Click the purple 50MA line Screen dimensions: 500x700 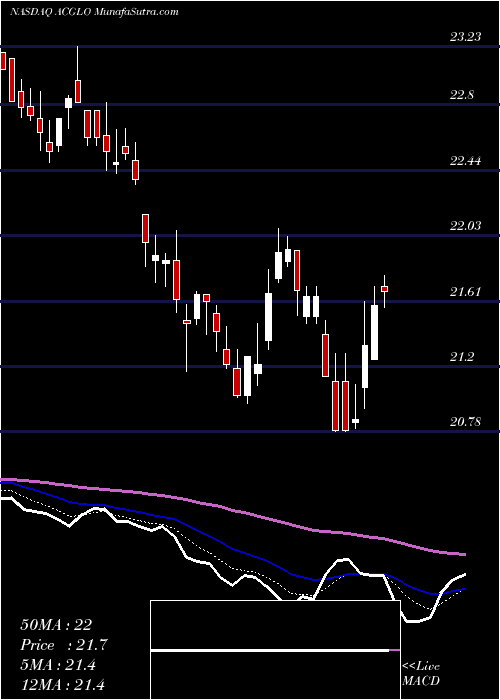(232, 508)
